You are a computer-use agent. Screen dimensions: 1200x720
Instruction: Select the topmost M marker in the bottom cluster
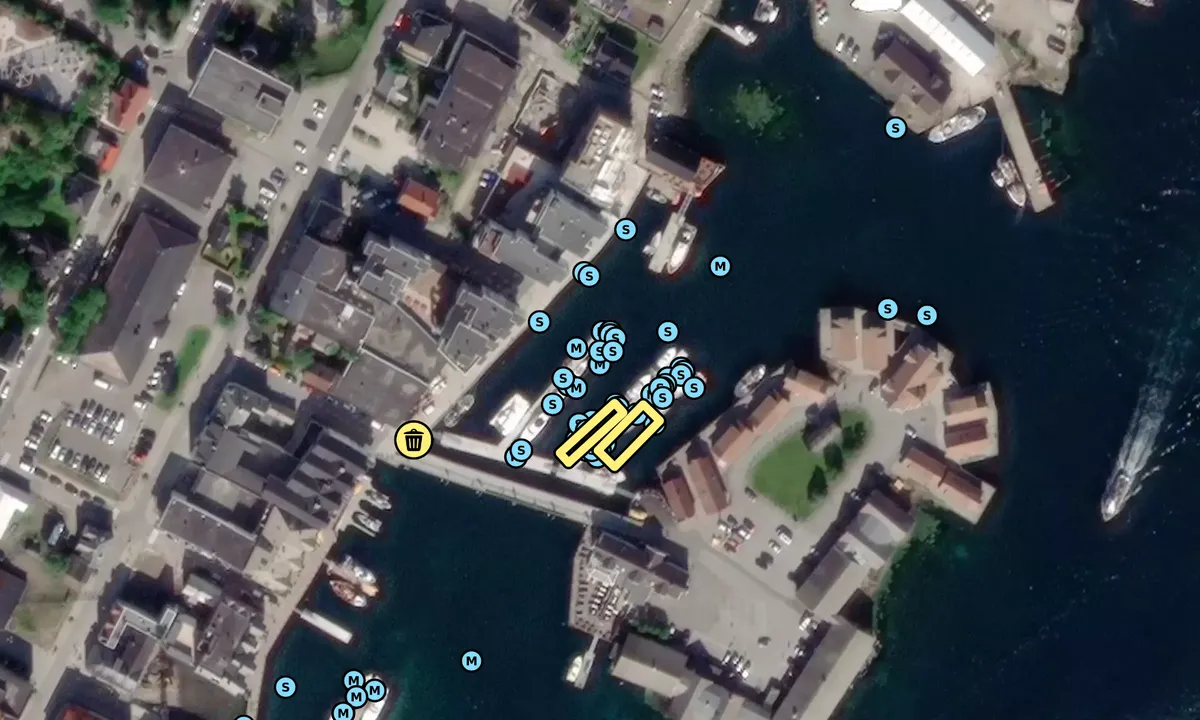point(353,680)
